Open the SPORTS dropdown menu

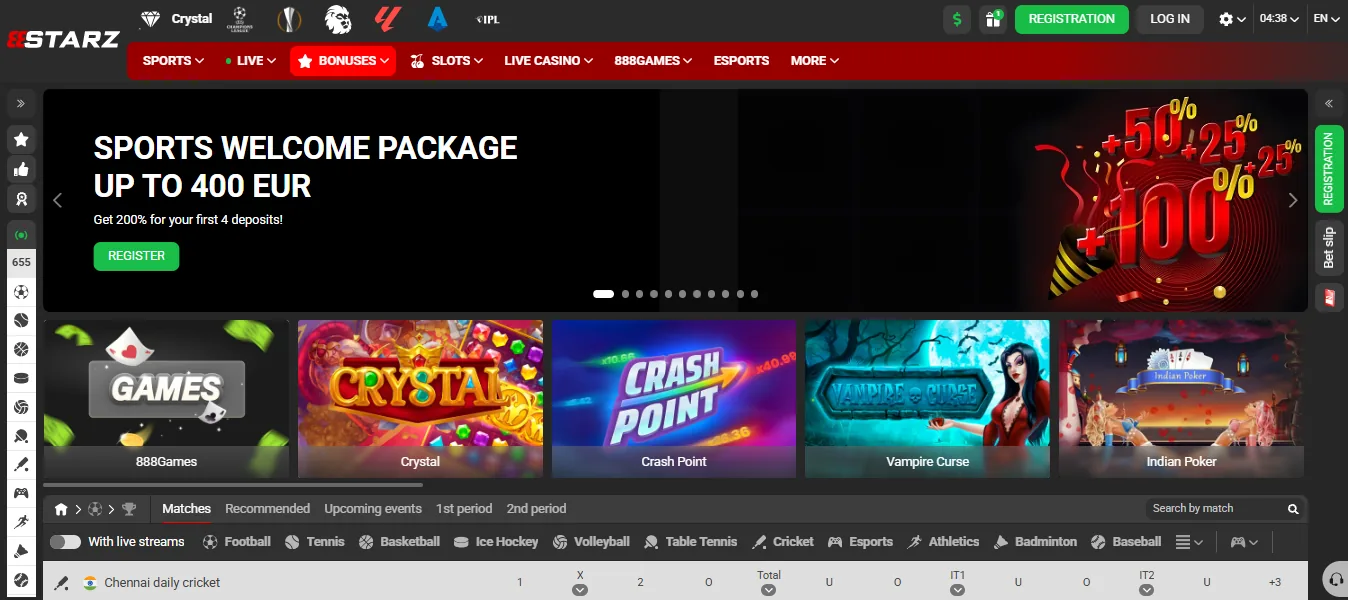(x=173, y=61)
